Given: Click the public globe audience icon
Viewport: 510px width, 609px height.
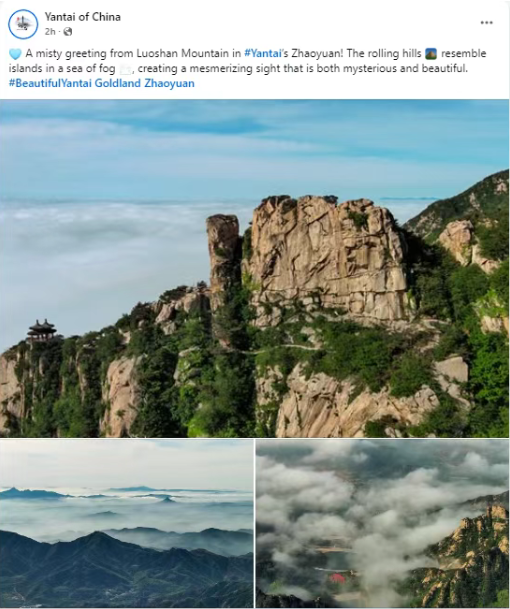Looking at the screenshot, I should point(68,31).
